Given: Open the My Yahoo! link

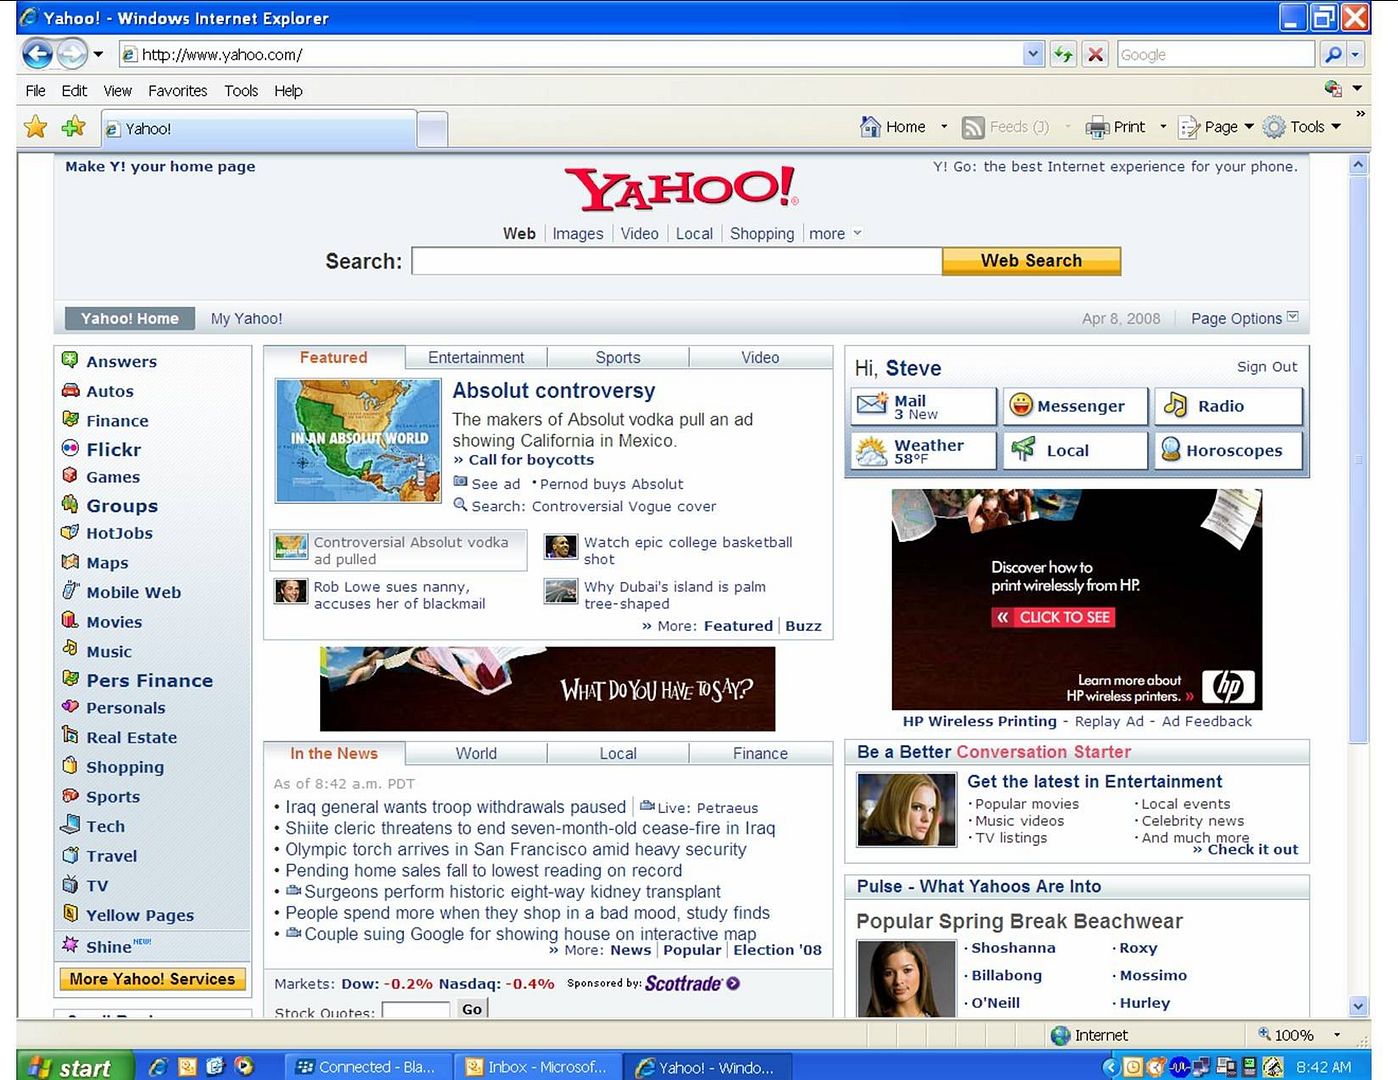Looking at the screenshot, I should 246,319.
